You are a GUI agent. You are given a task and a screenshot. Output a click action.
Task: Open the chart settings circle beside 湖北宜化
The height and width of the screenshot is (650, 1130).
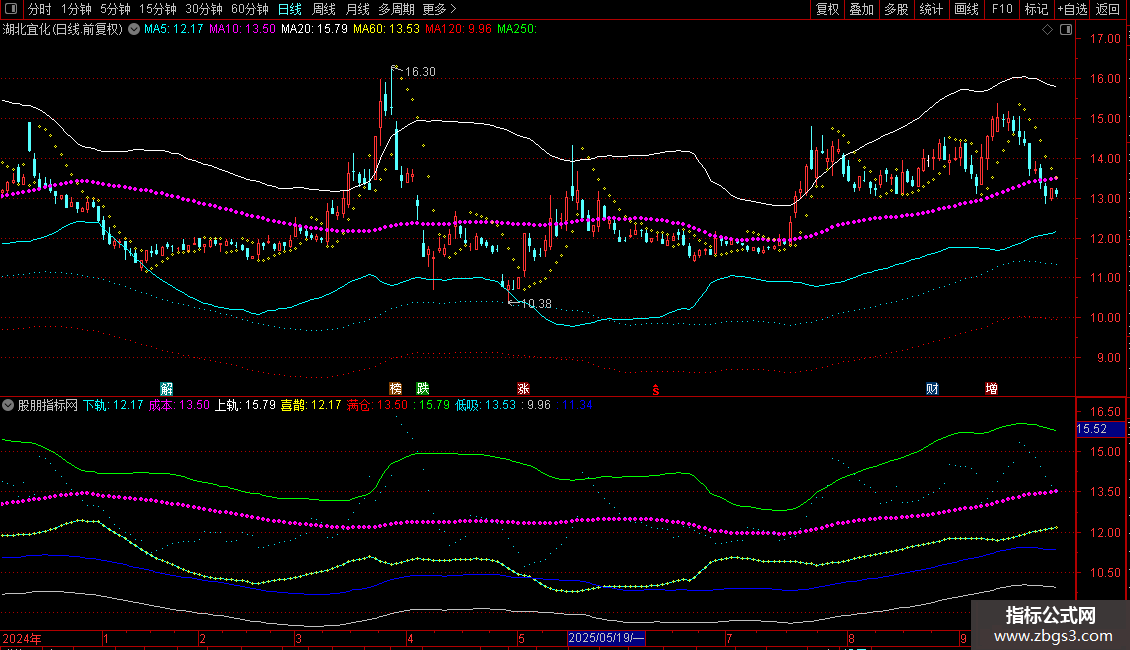coord(134,29)
